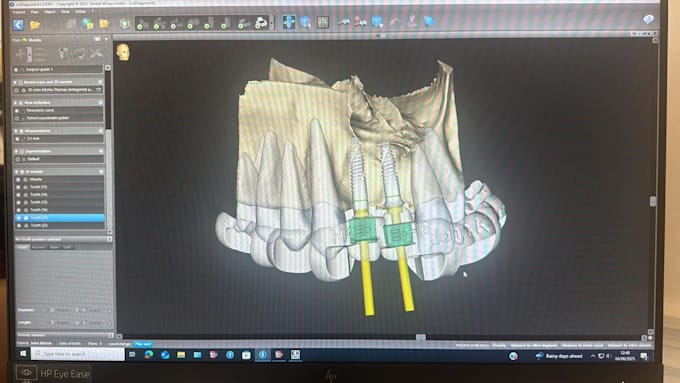Screen dimensions: 680x383
Task: Toggle the 2.1 mm measurement checkbox
Action: click(x=17, y=139)
